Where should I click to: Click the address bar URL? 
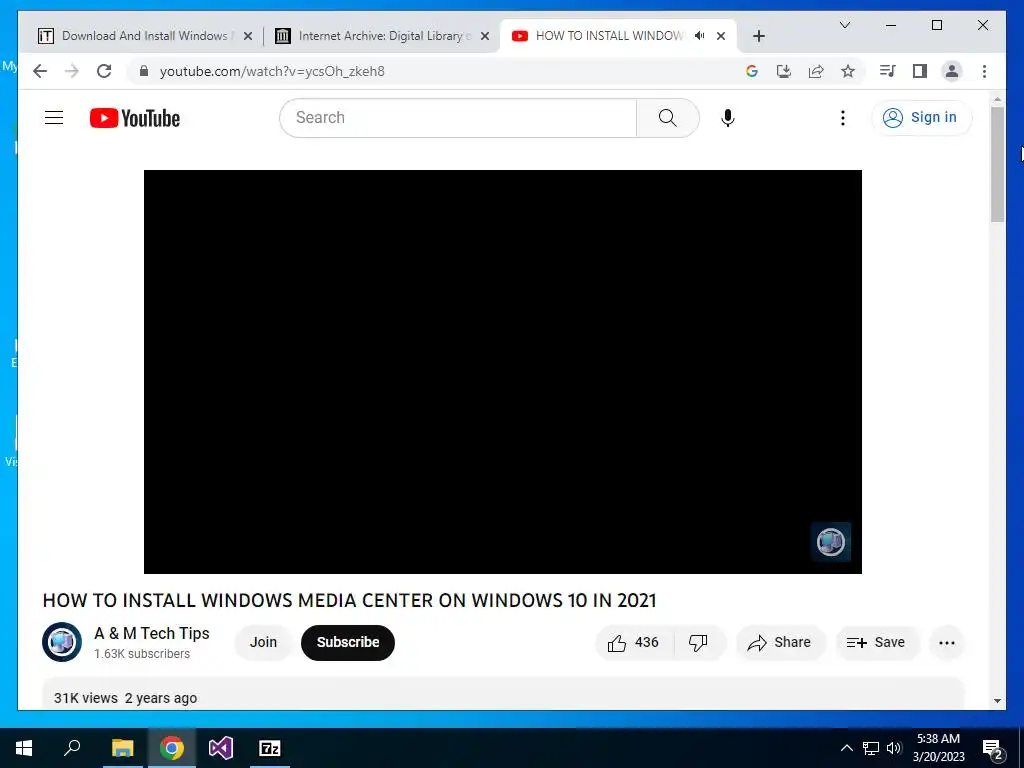[x=272, y=71]
